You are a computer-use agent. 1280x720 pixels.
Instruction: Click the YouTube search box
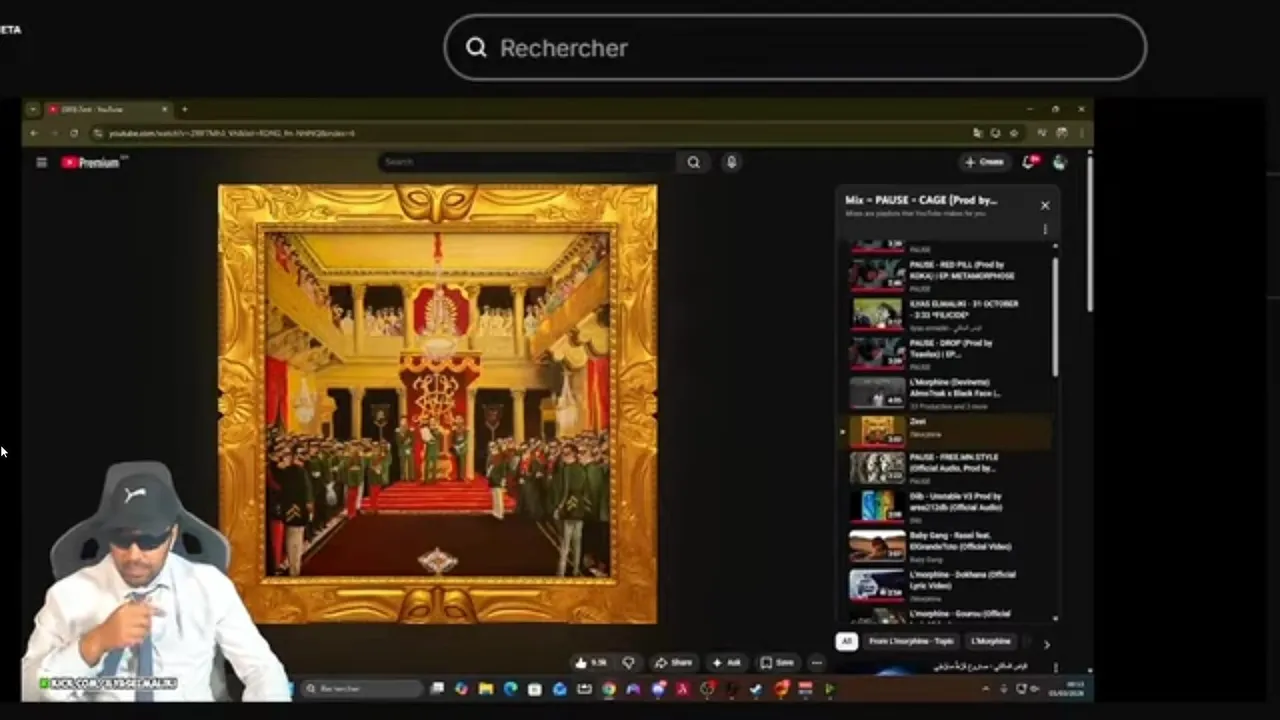pyautogui.click(x=528, y=162)
